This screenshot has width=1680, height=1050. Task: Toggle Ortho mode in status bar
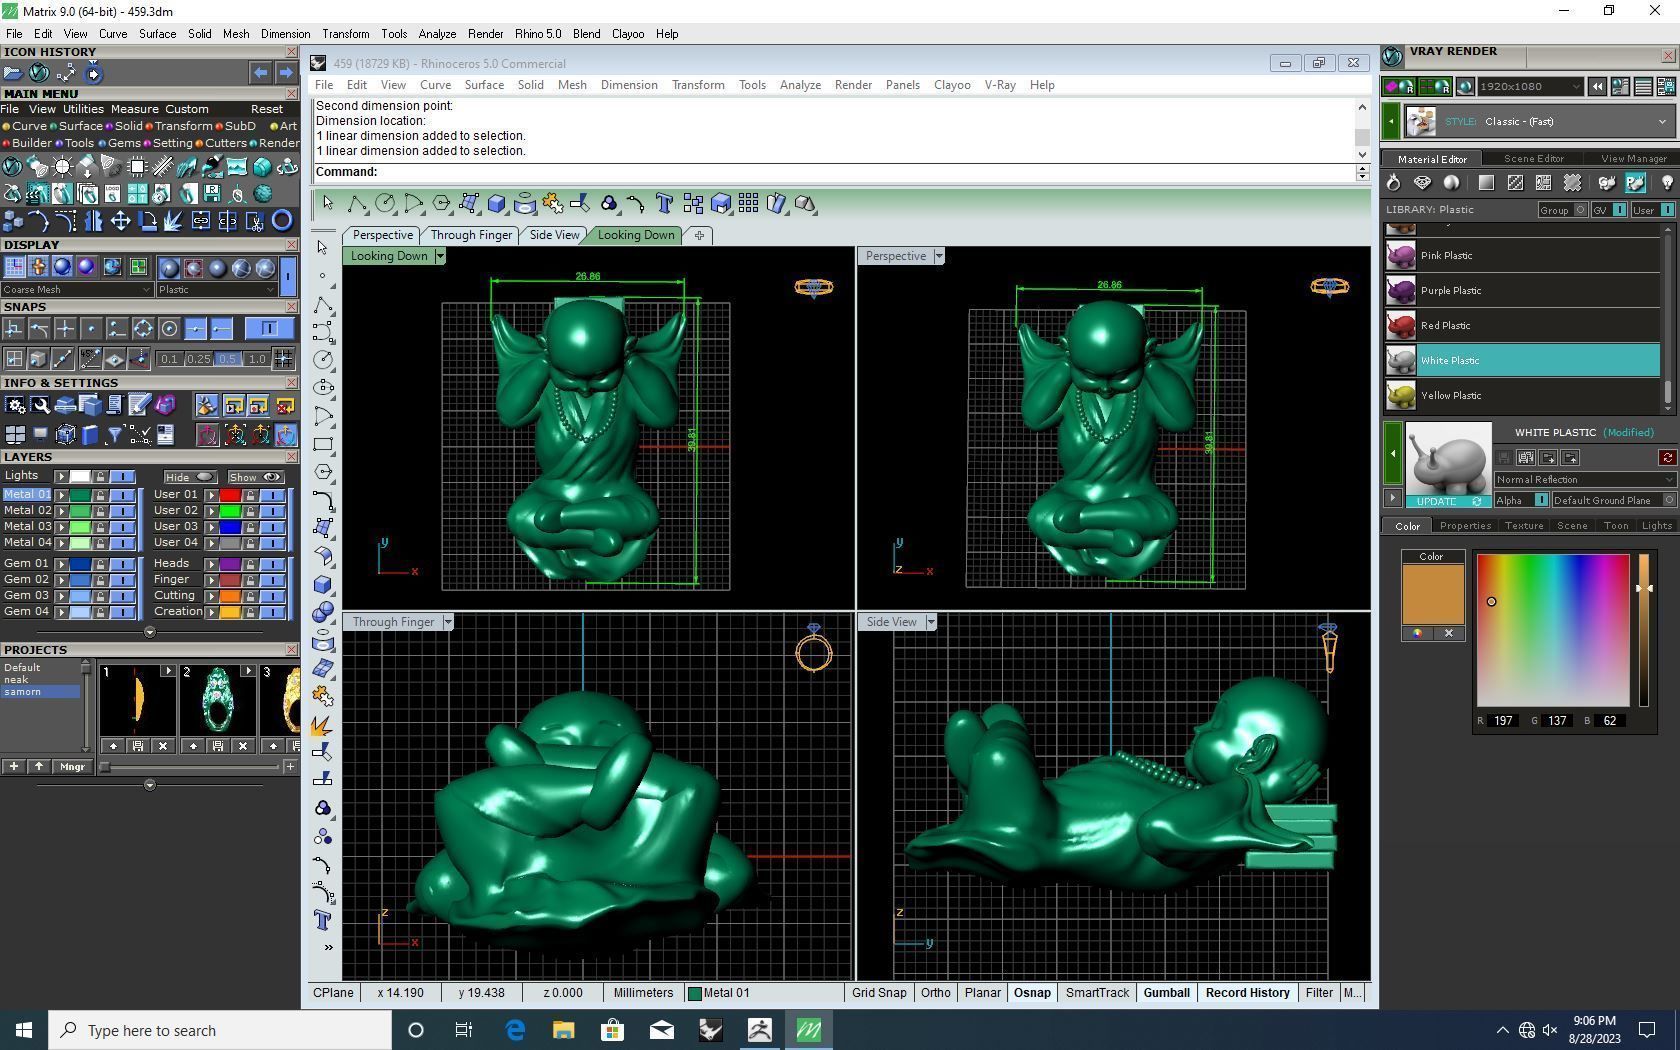pos(936,993)
